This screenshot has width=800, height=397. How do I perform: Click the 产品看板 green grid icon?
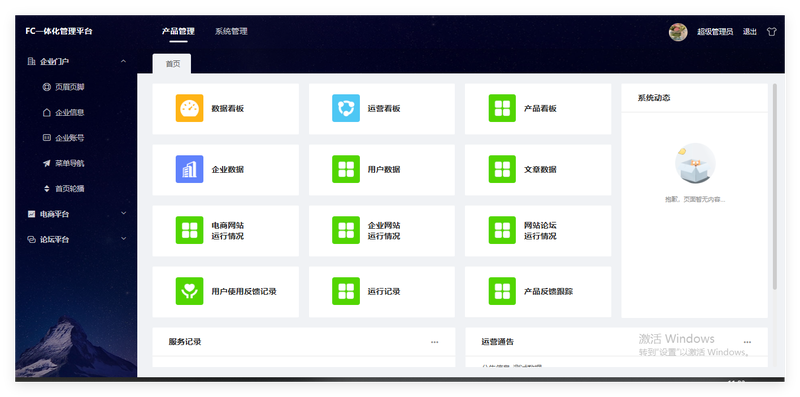(502, 108)
